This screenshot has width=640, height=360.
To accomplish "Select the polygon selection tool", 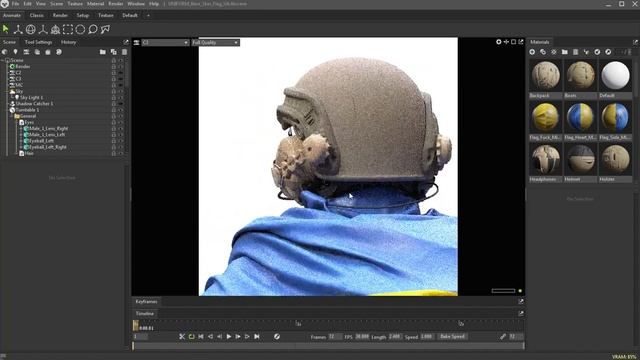I will 105,29.
